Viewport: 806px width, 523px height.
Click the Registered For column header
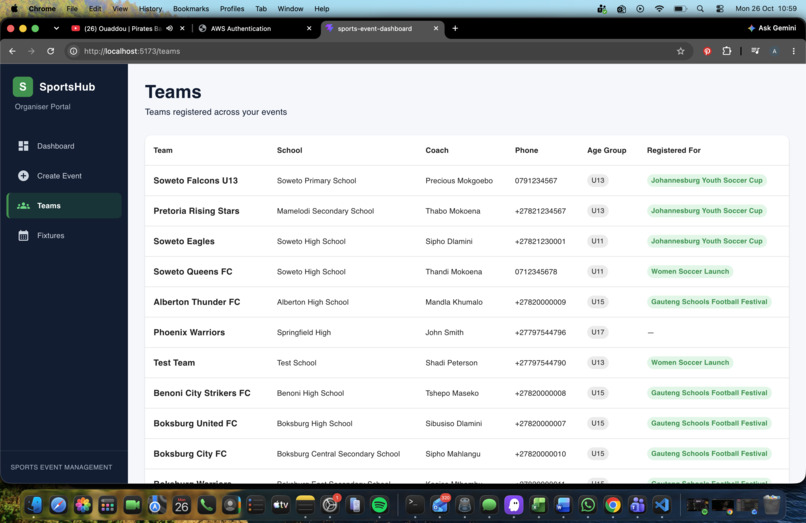(x=673, y=150)
